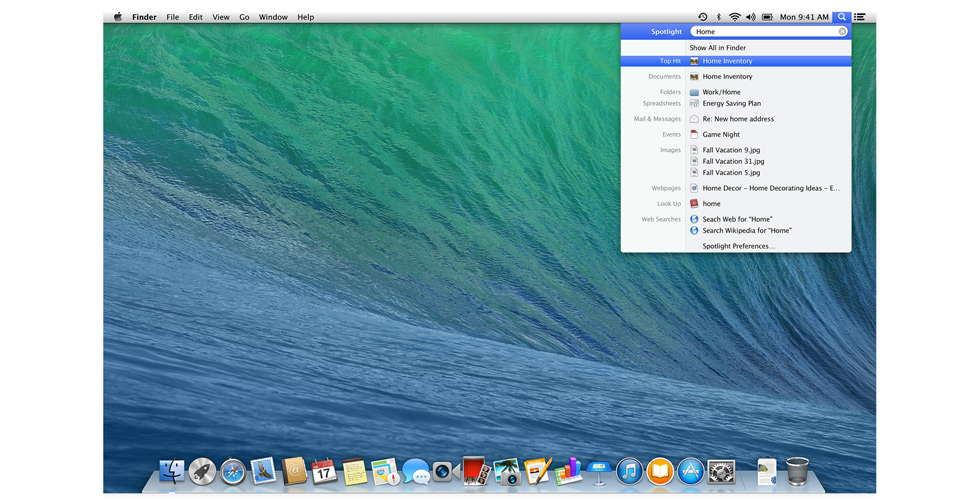
Task: Open iBooks from the Dock
Action: 659,472
